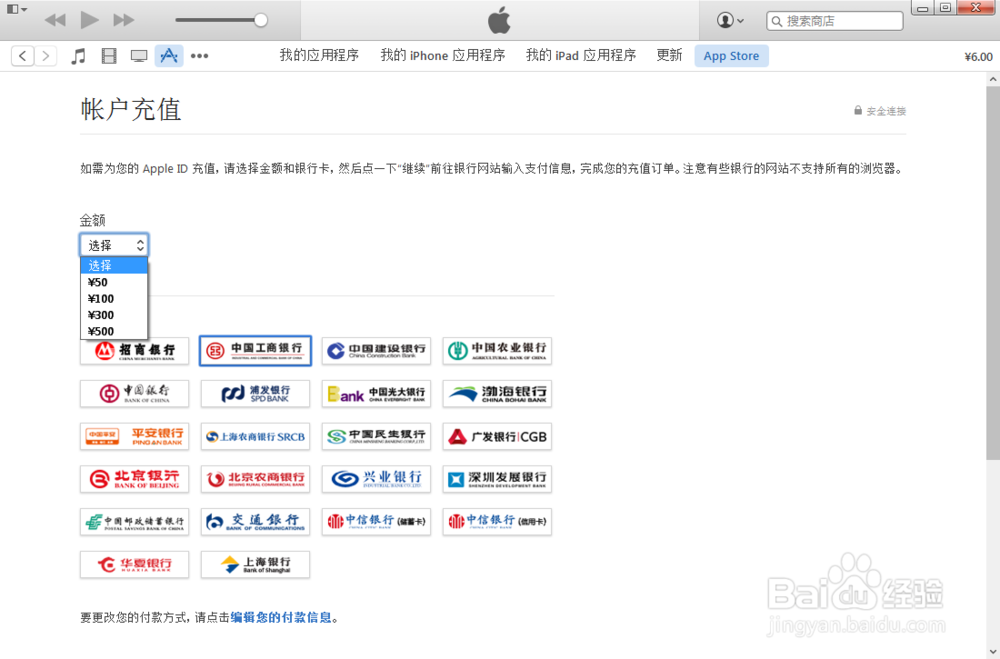The image size is (1000, 659).
Task: Open the Movies library icon
Action: pyautogui.click(x=109, y=56)
